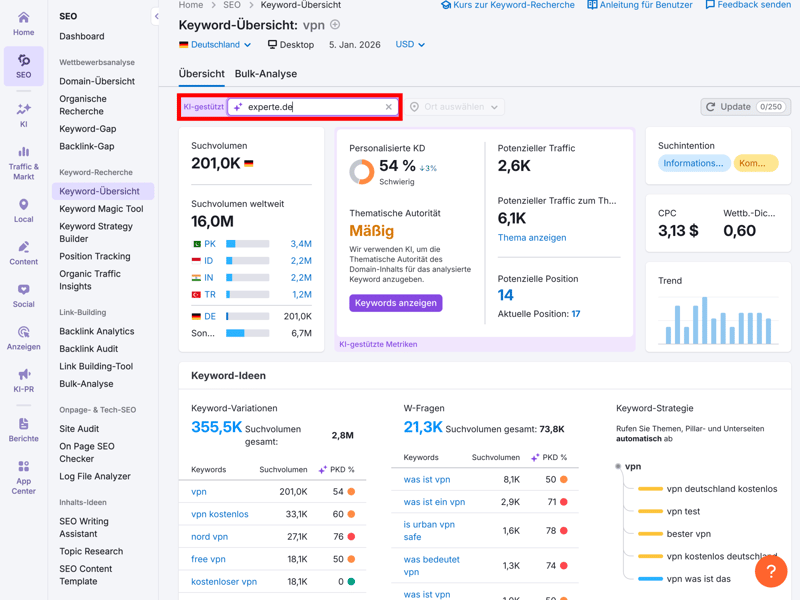Screen dimensions: 800x600
Task: Open the Social section icon
Action: click(x=23, y=295)
